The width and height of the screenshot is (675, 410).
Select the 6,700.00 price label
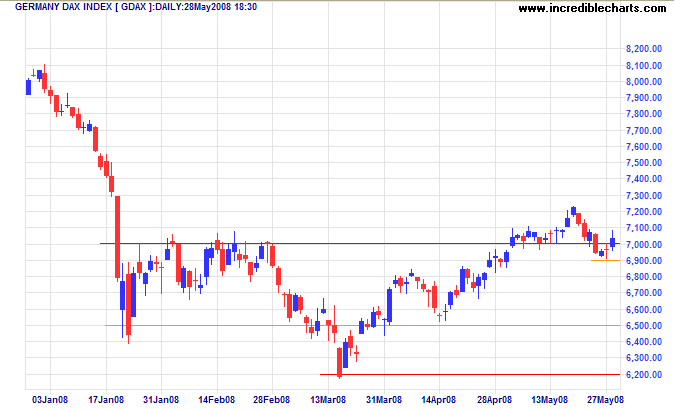click(x=644, y=293)
